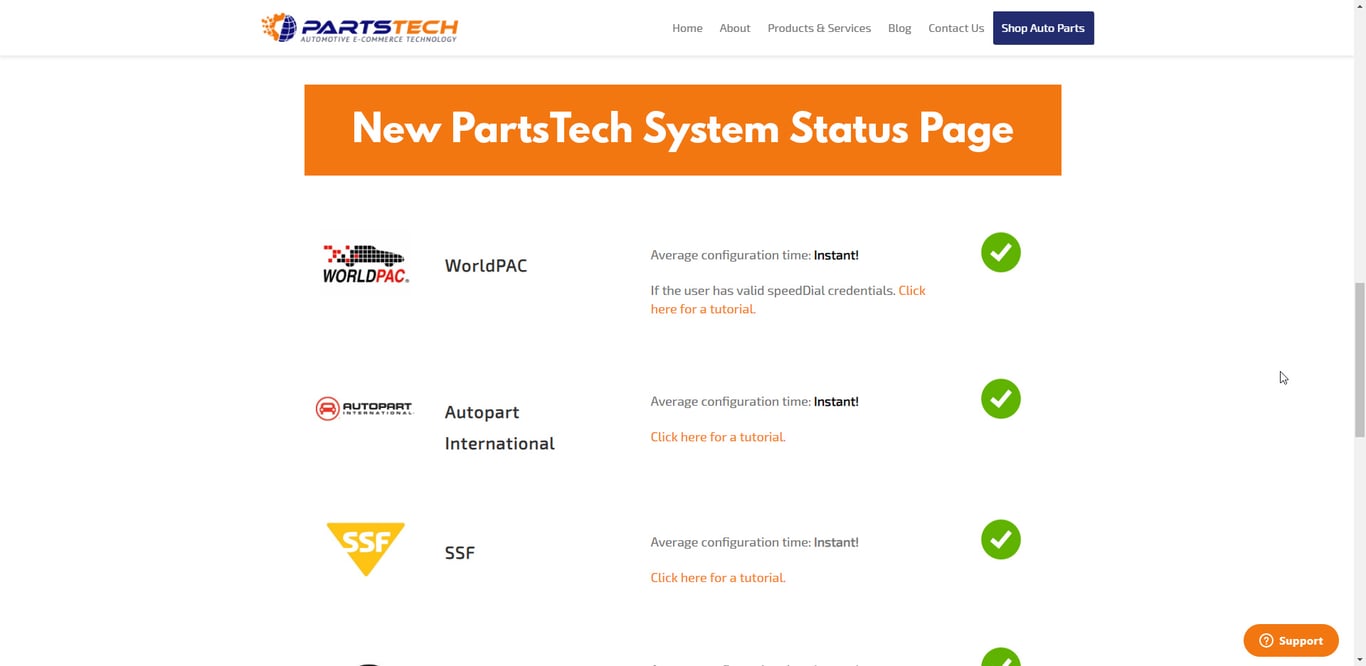
Task: Go to the About page
Action: pyautogui.click(x=735, y=28)
